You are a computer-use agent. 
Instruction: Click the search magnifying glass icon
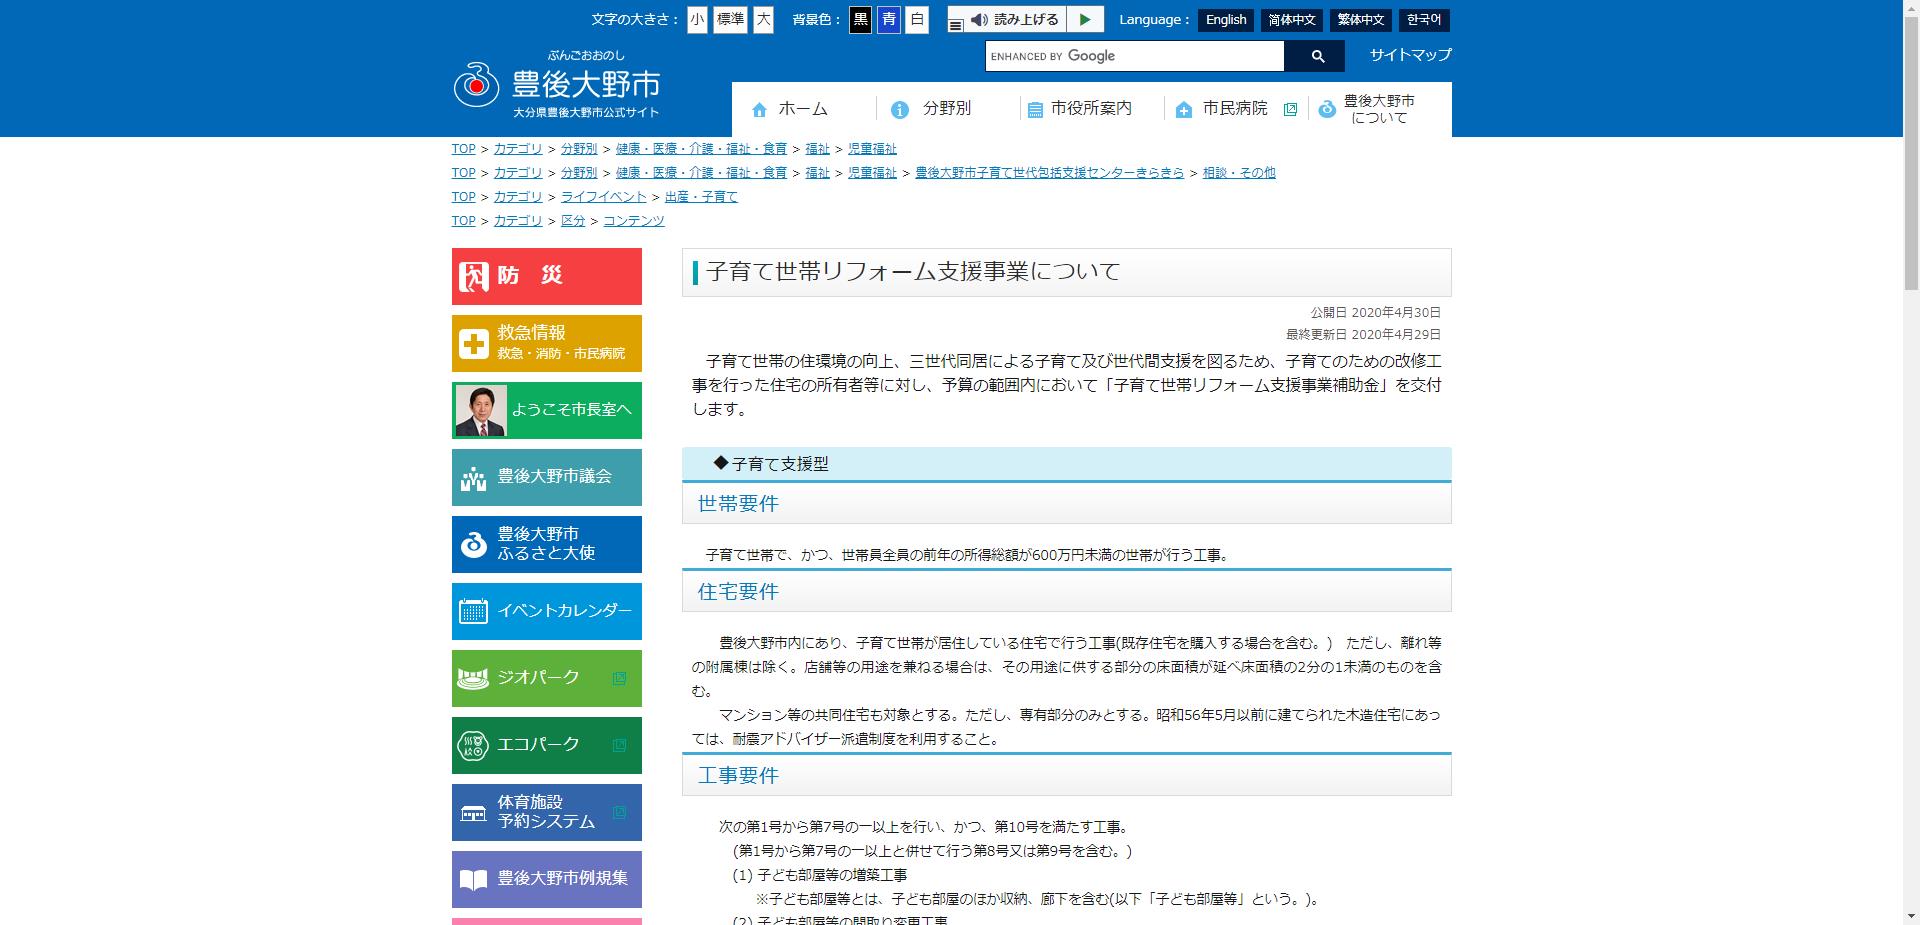(1317, 56)
